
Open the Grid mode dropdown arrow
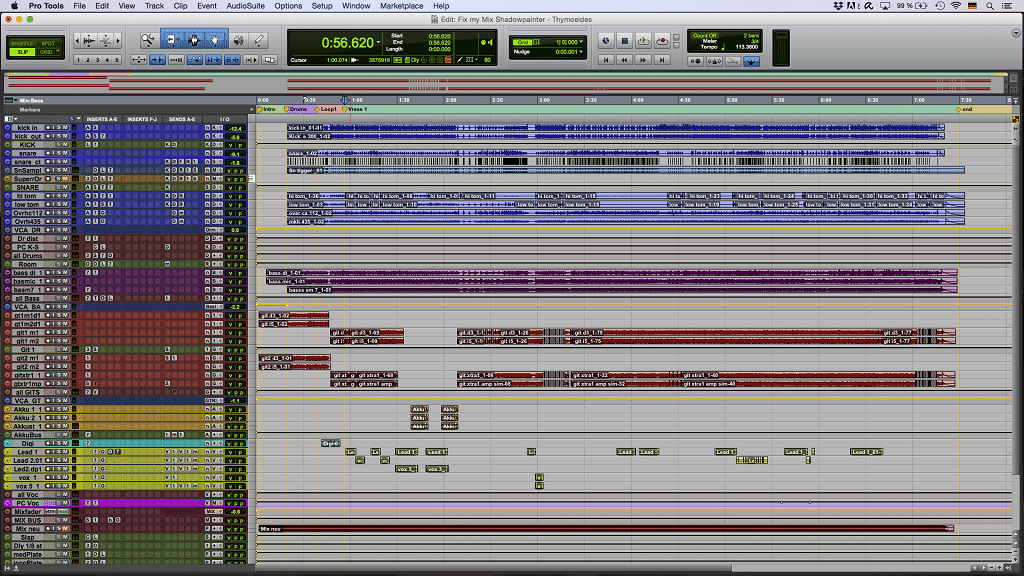pyautogui.click(x=59, y=52)
